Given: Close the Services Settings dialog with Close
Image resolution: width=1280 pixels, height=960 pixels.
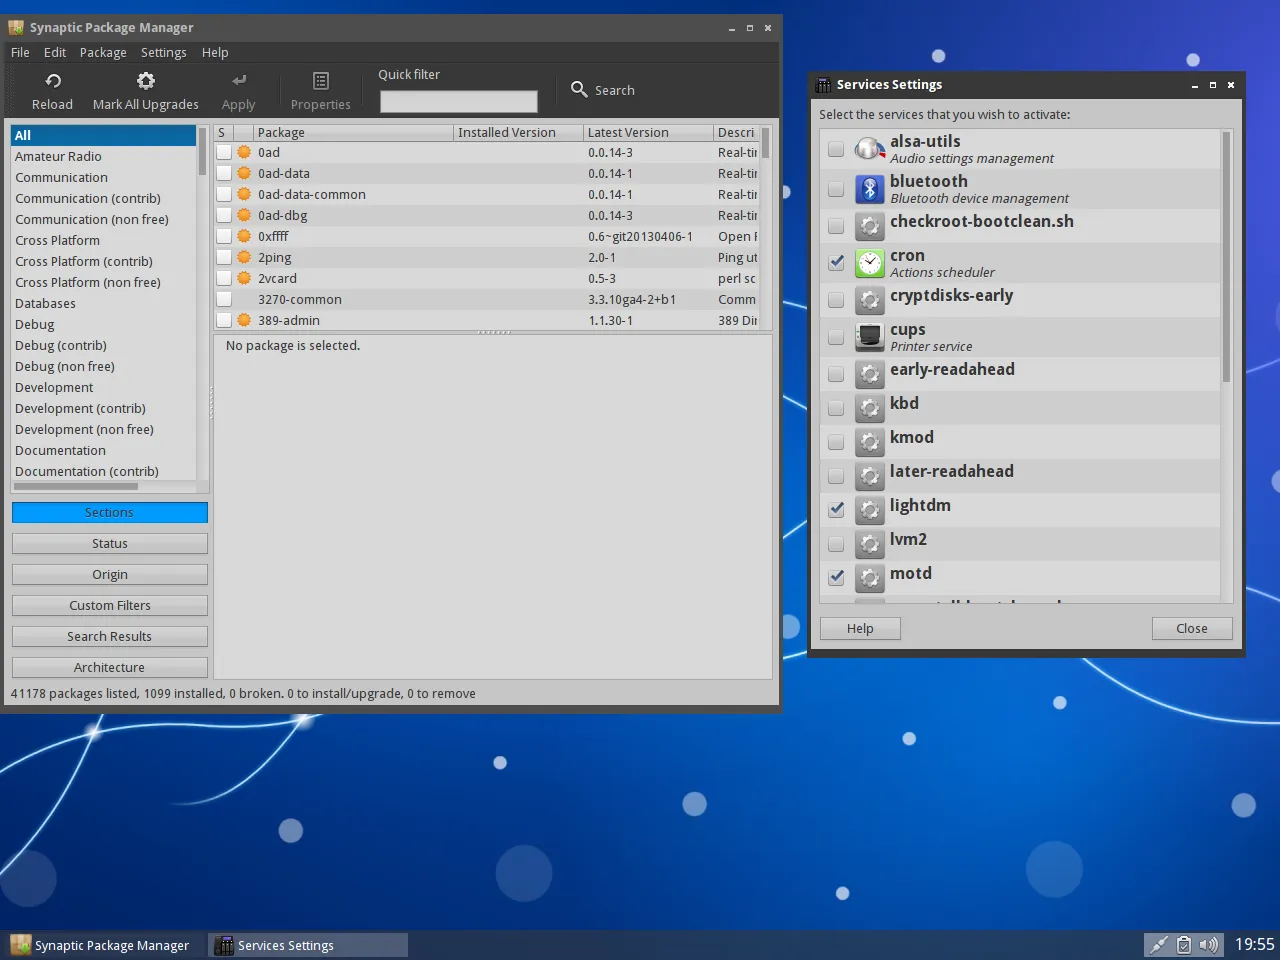Looking at the screenshot, I should [1191, 628].
